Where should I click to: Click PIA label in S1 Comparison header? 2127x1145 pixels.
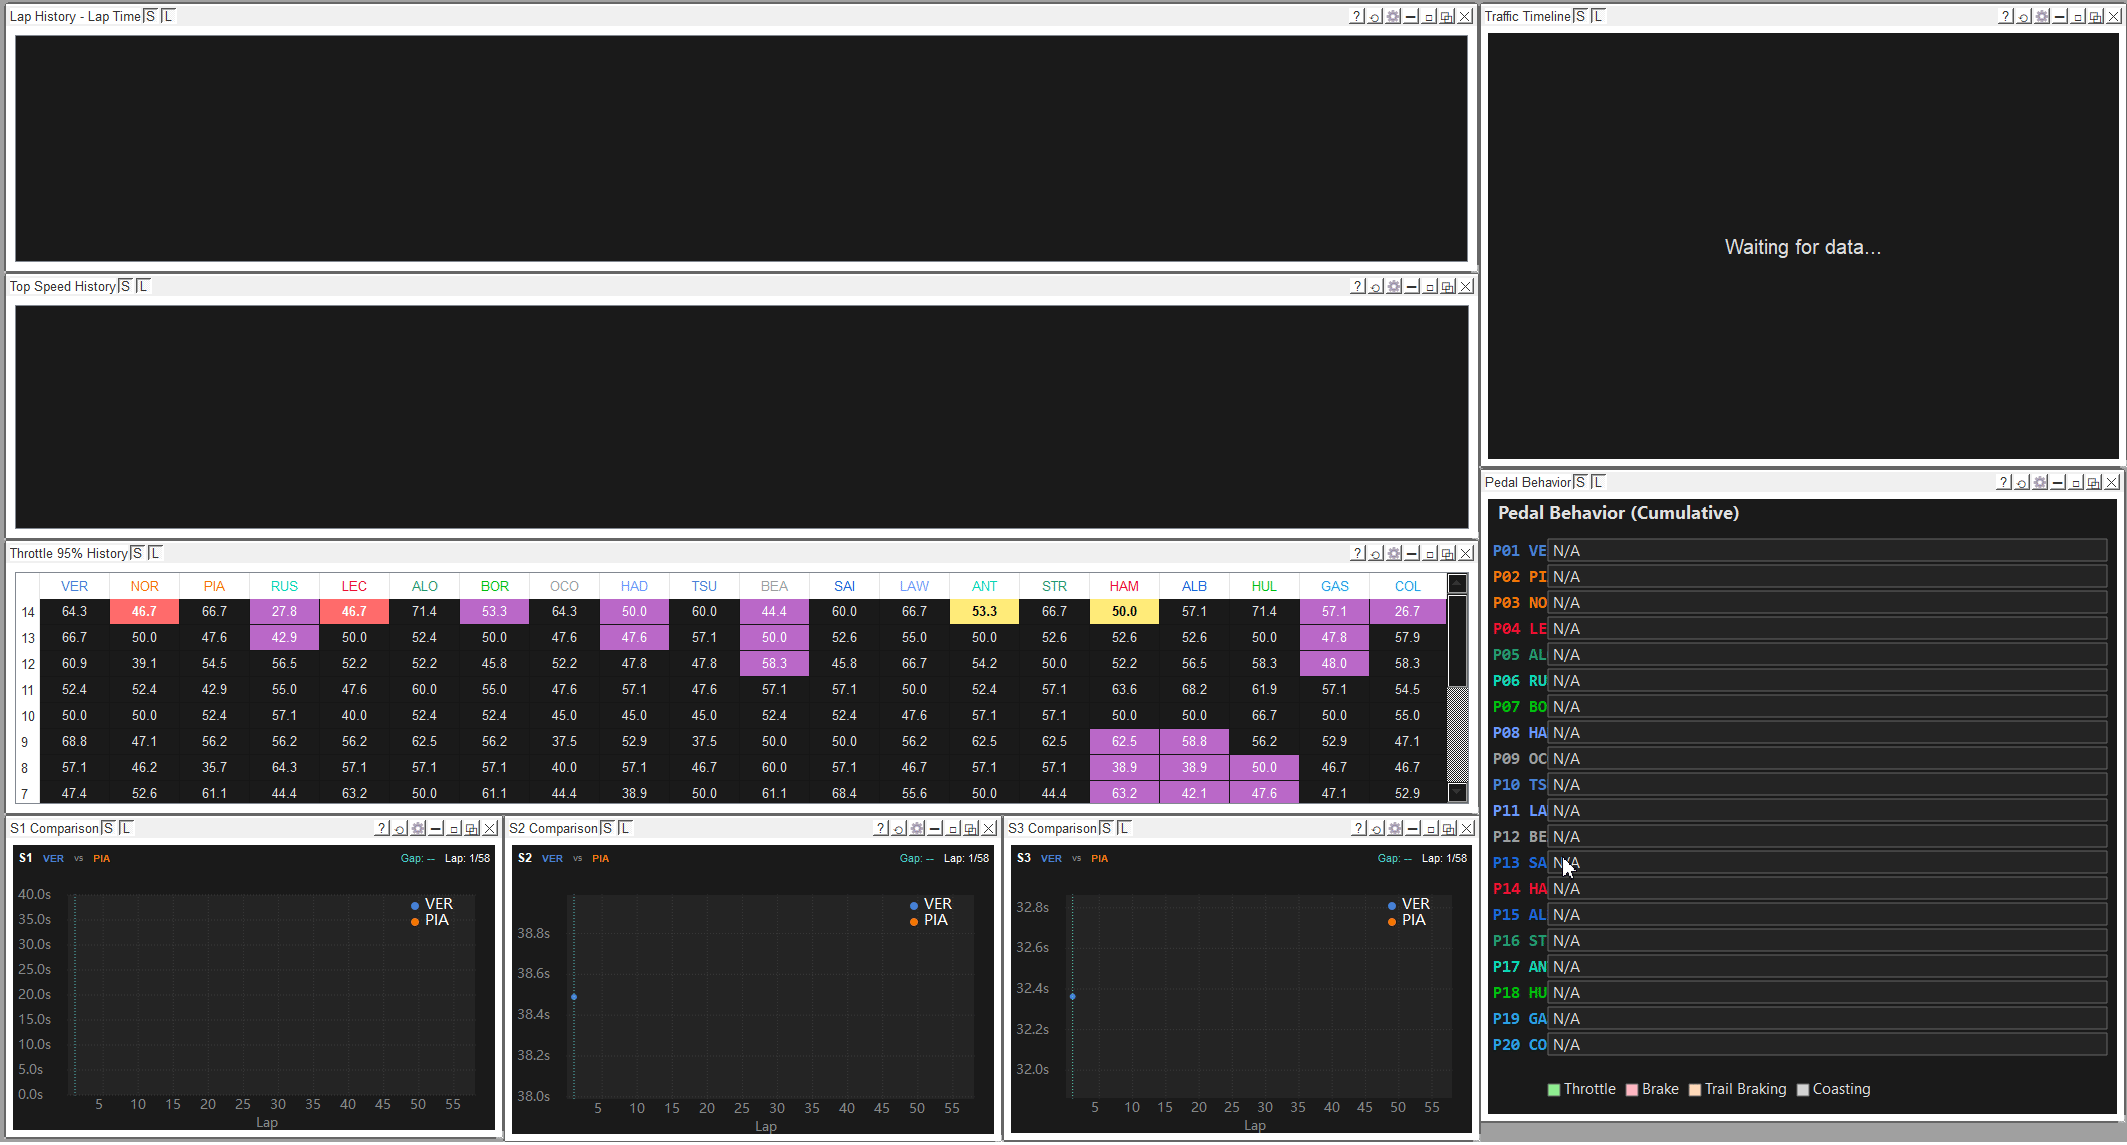point(101,859)
